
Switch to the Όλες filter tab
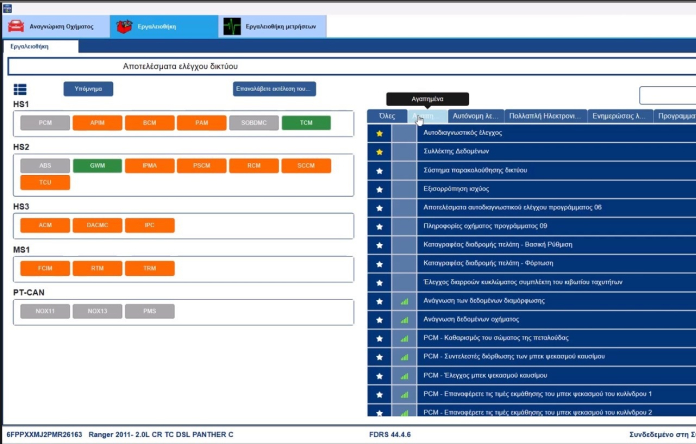[387, 116]
